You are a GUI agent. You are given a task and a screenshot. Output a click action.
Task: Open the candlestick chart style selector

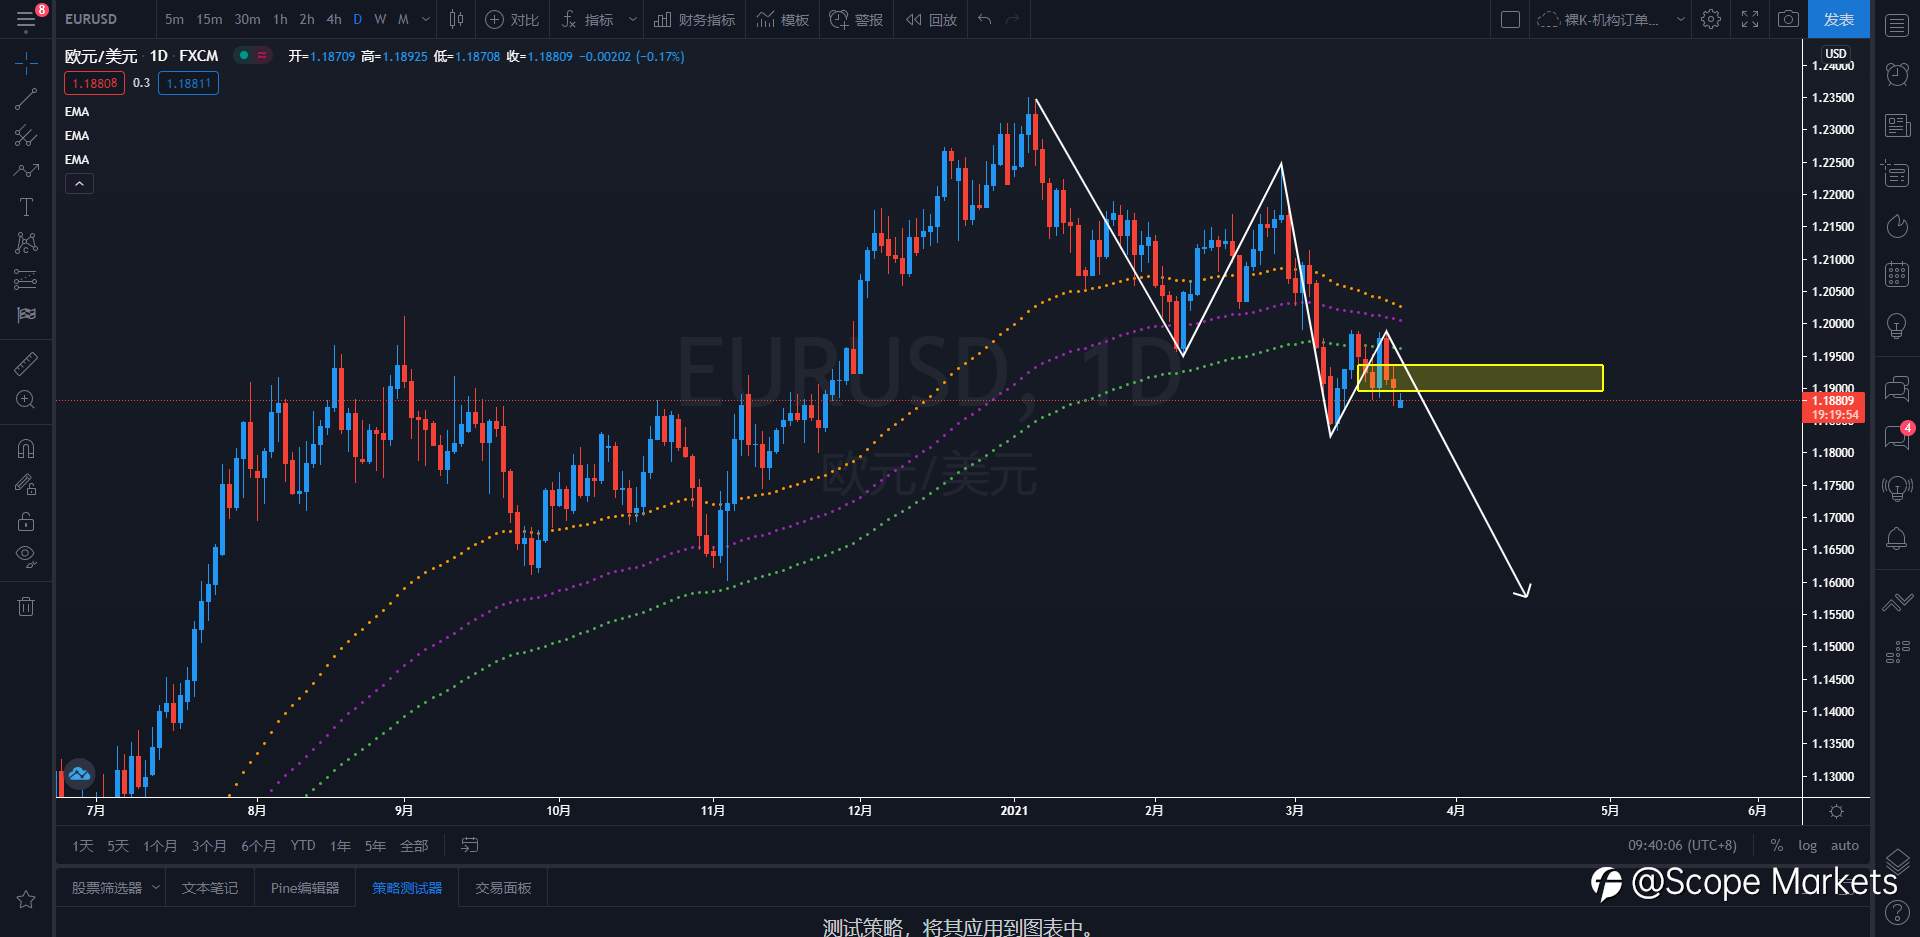point(456,19)
